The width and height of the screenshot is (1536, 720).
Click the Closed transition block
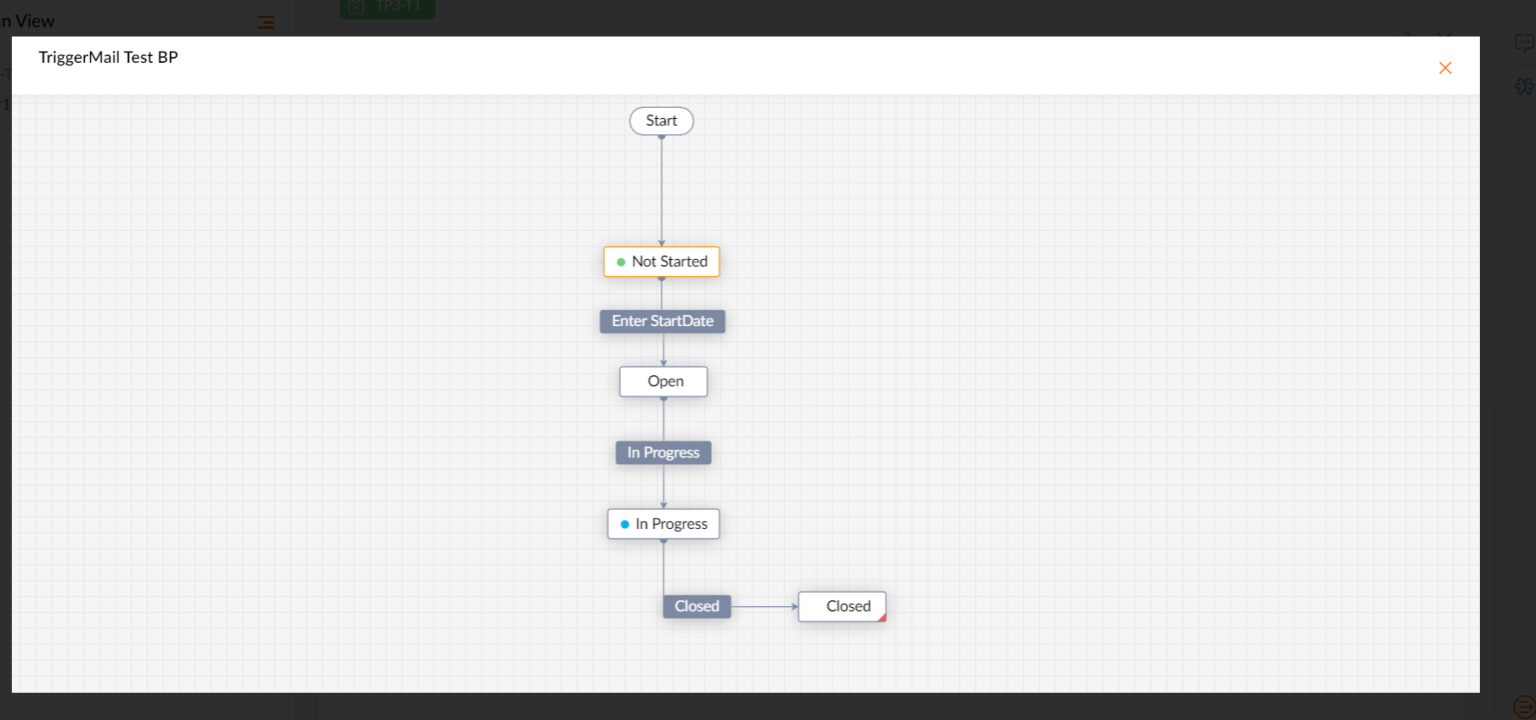click(696, 606)
